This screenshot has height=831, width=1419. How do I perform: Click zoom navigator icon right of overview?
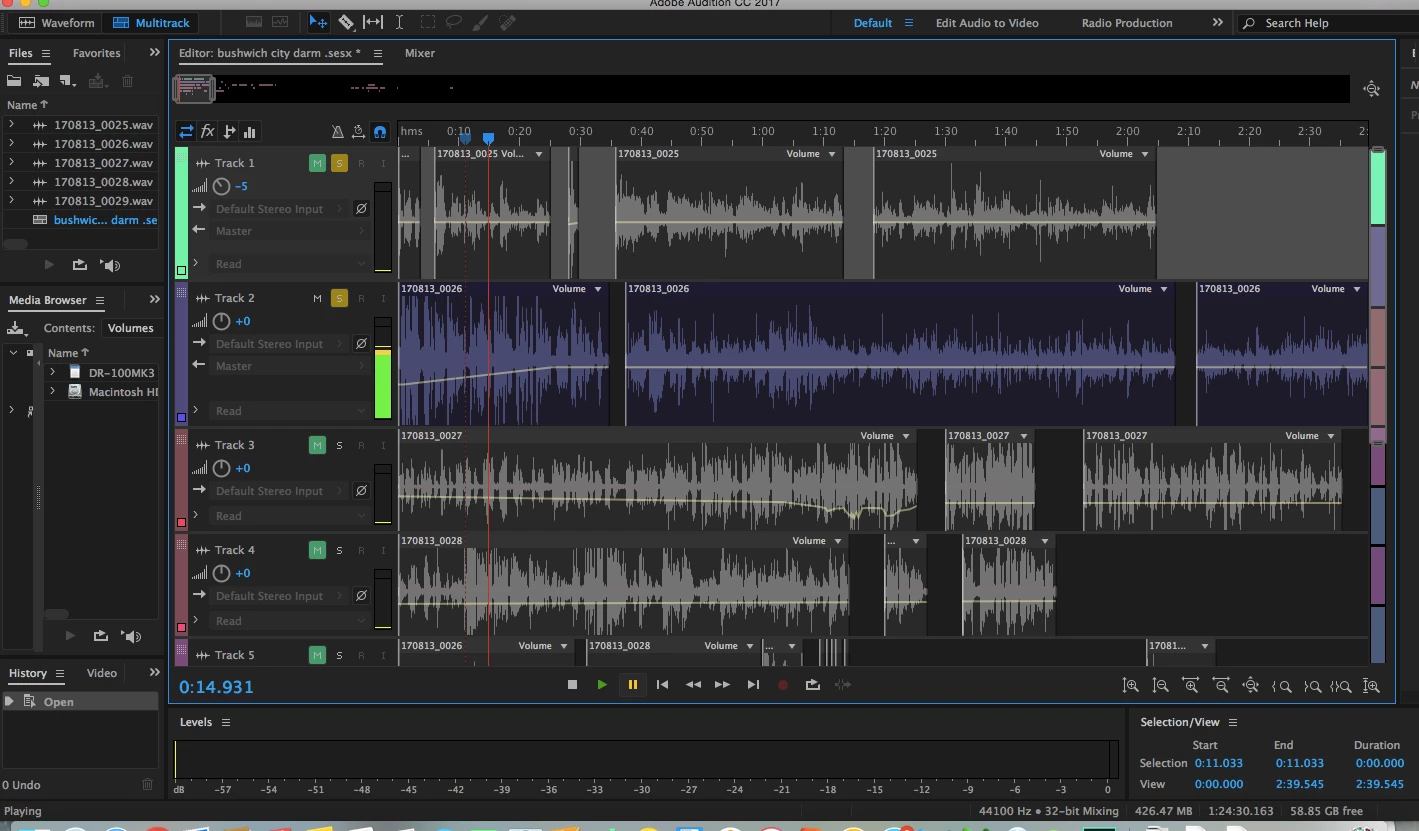[x=1371, y=89]
